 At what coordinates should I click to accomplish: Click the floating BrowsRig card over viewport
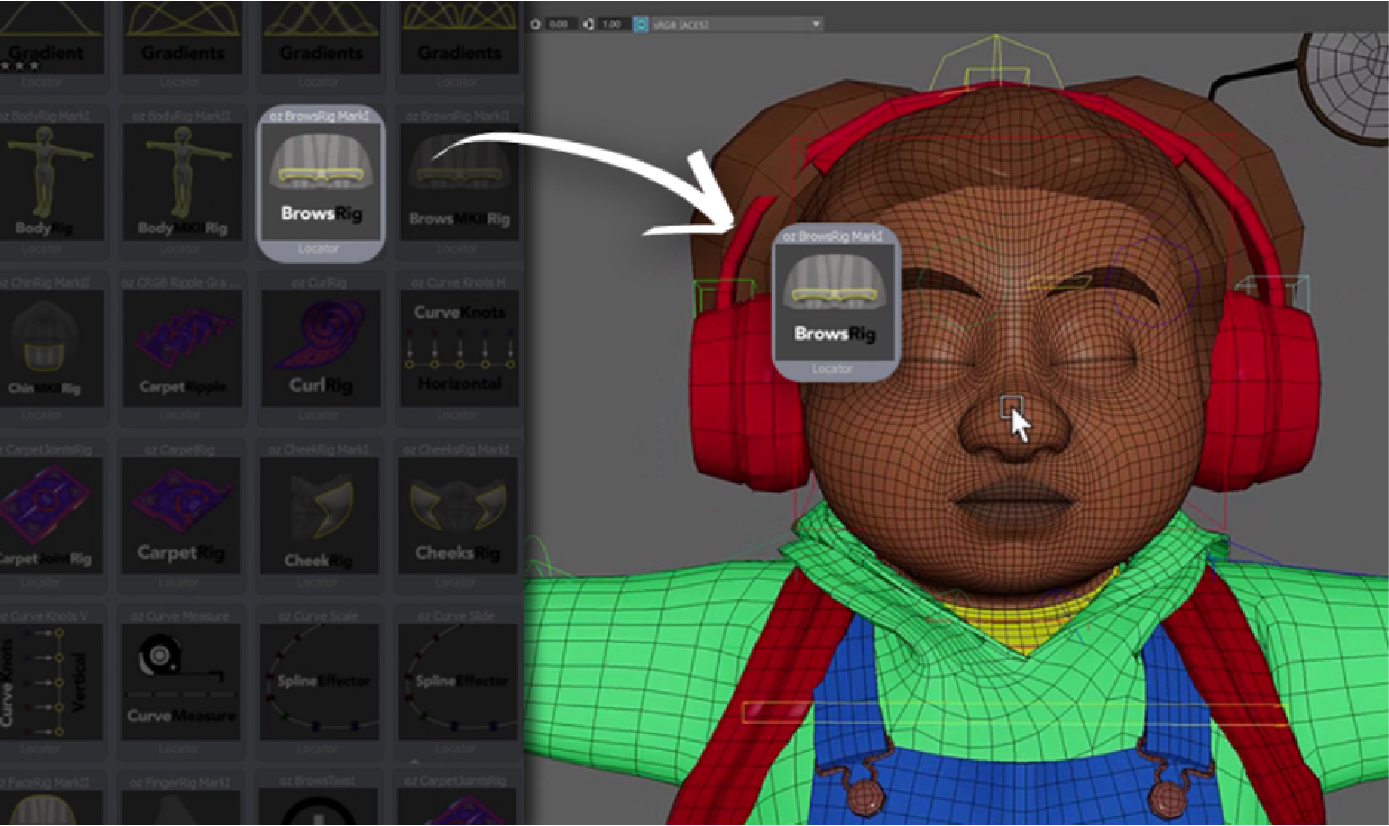[x=837, y=301]
